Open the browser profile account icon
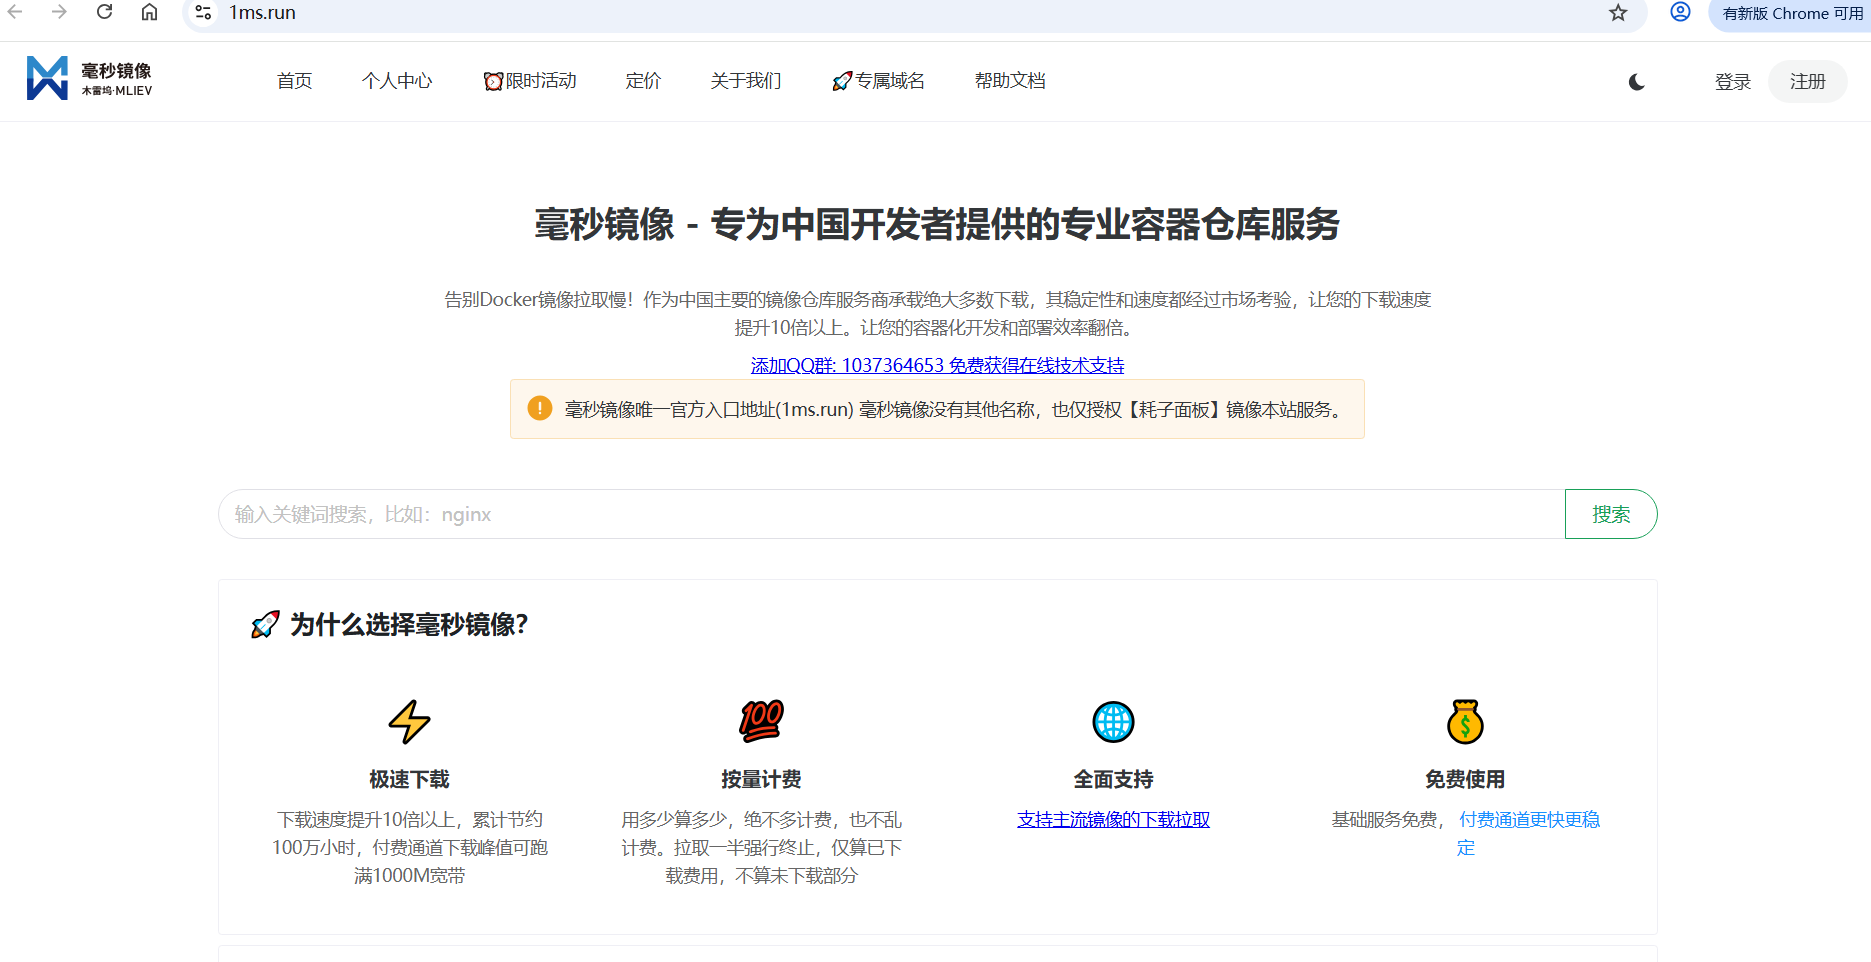This screenshot has height=962, width=1871. 1680,12
